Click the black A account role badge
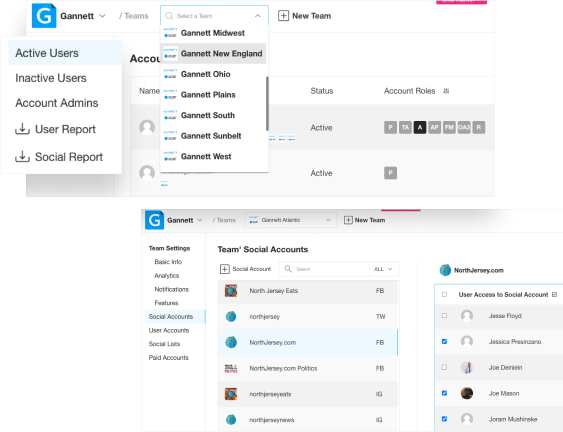 (420, 127)
